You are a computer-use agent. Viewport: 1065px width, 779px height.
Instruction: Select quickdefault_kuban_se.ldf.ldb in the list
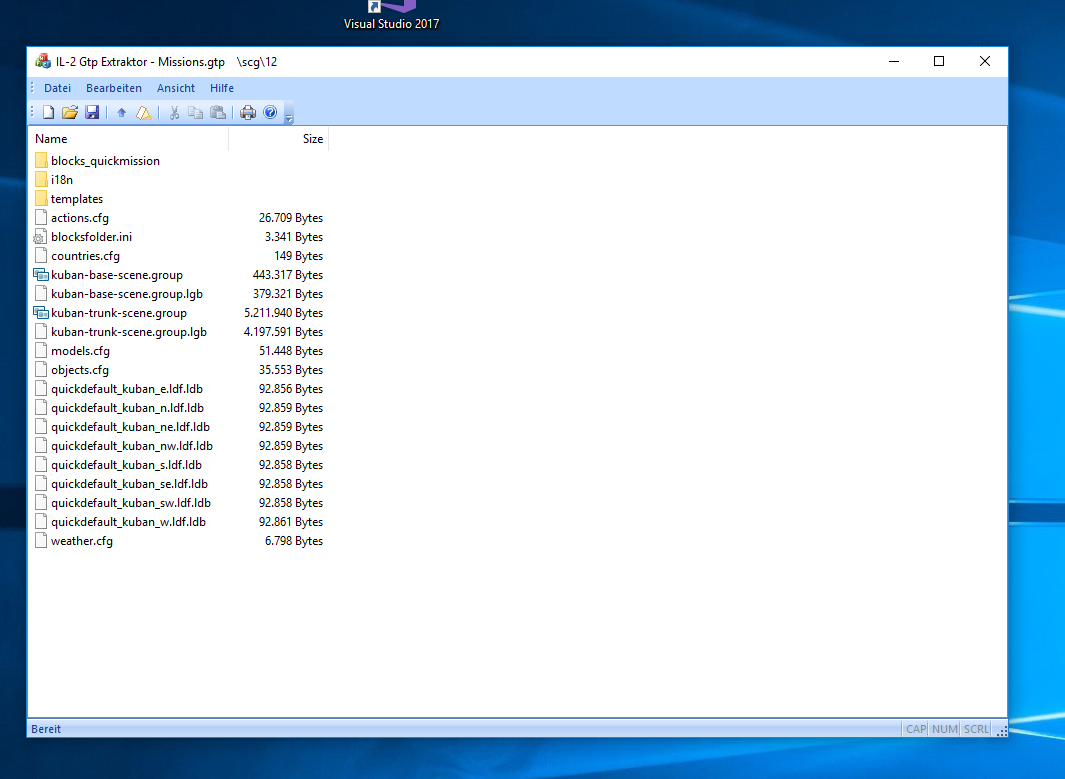[x=130, y=484]
